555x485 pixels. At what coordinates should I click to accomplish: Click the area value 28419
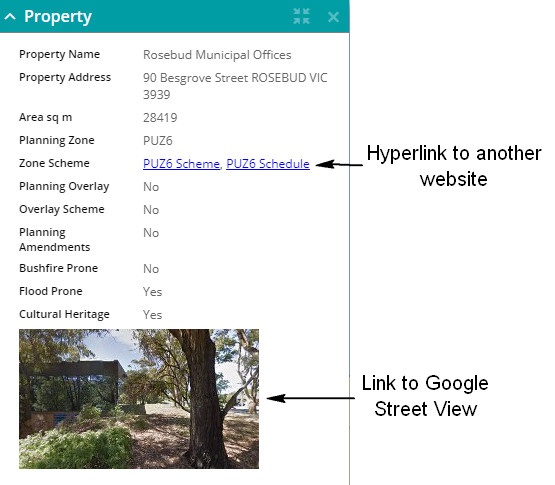pyautogui.click(x=160, y=118)
